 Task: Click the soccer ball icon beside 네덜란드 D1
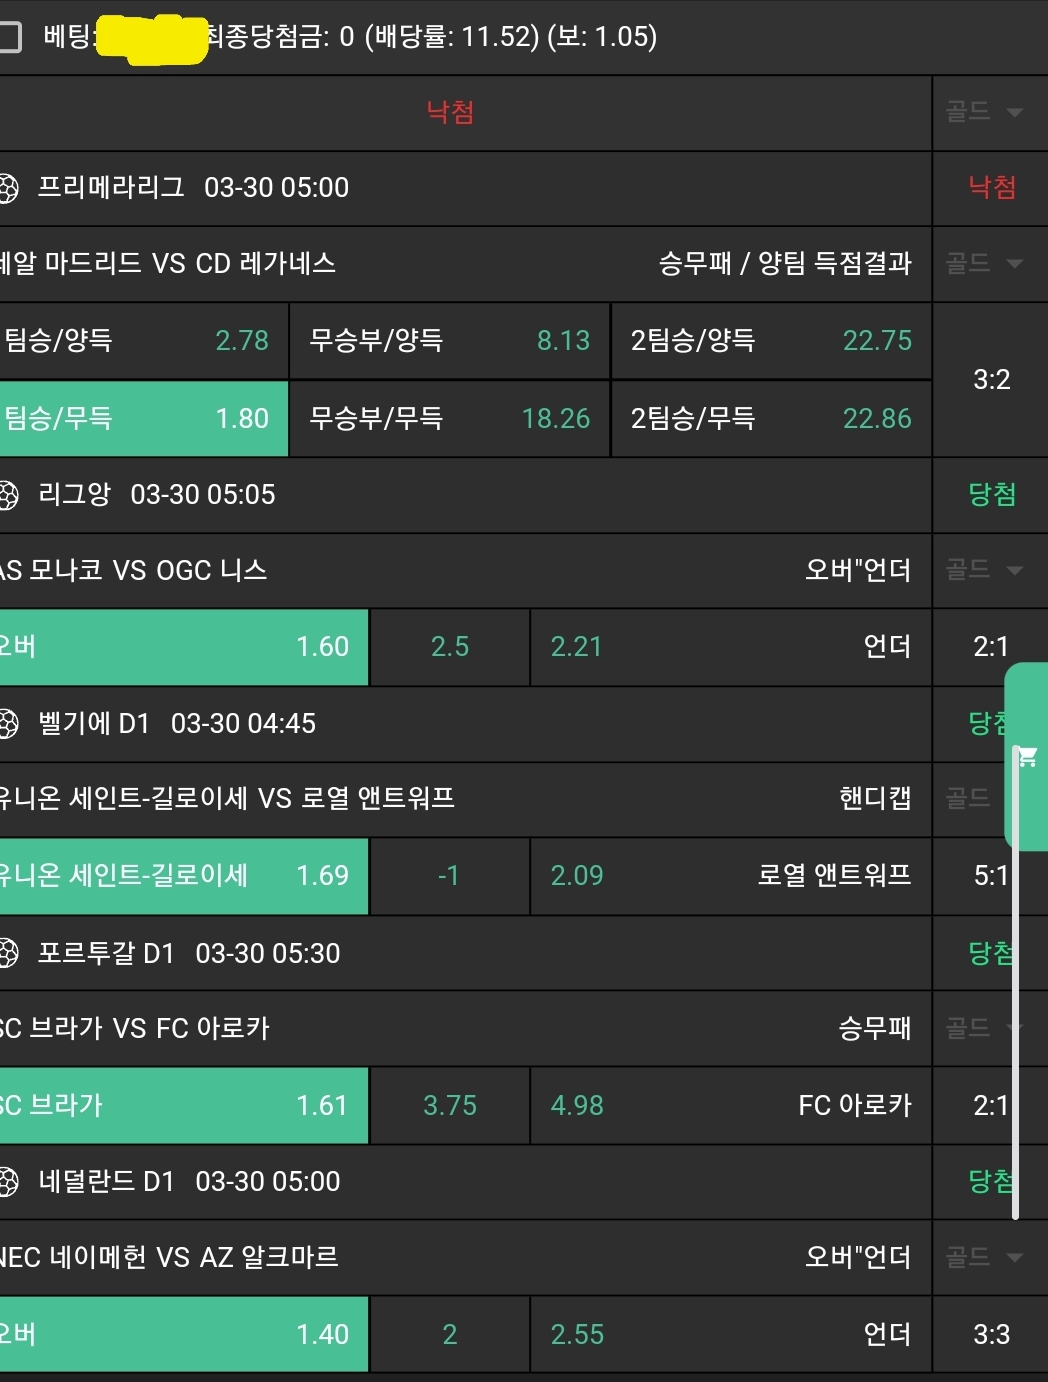tap(8, 1182)
